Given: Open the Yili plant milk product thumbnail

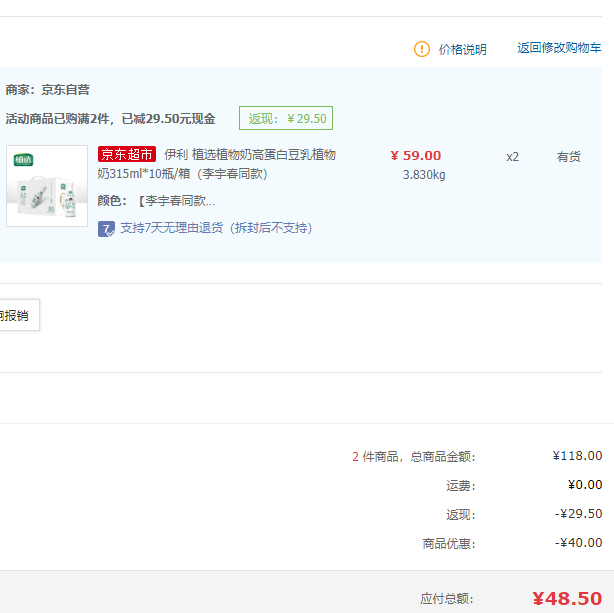Looking at the screenshot, I should (47, 186).
